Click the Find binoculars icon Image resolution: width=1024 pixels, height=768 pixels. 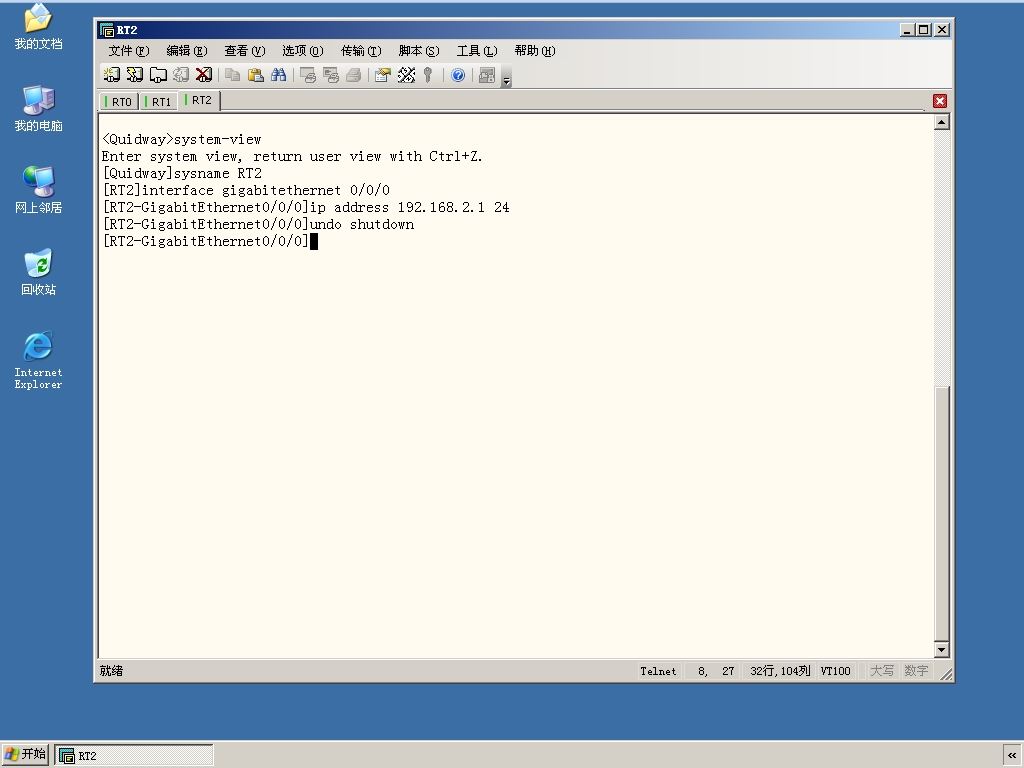[278, 75]
